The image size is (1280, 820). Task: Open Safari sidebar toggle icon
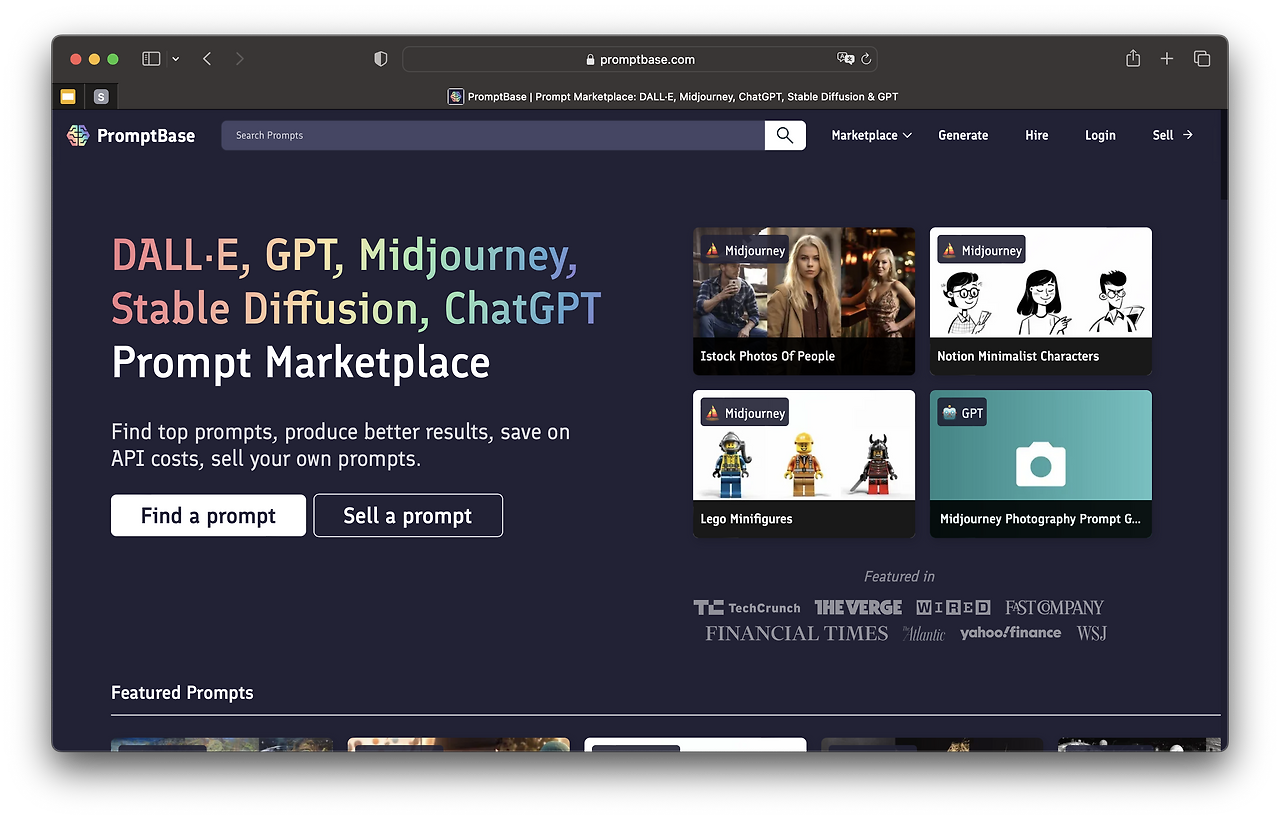coord(151,59)
